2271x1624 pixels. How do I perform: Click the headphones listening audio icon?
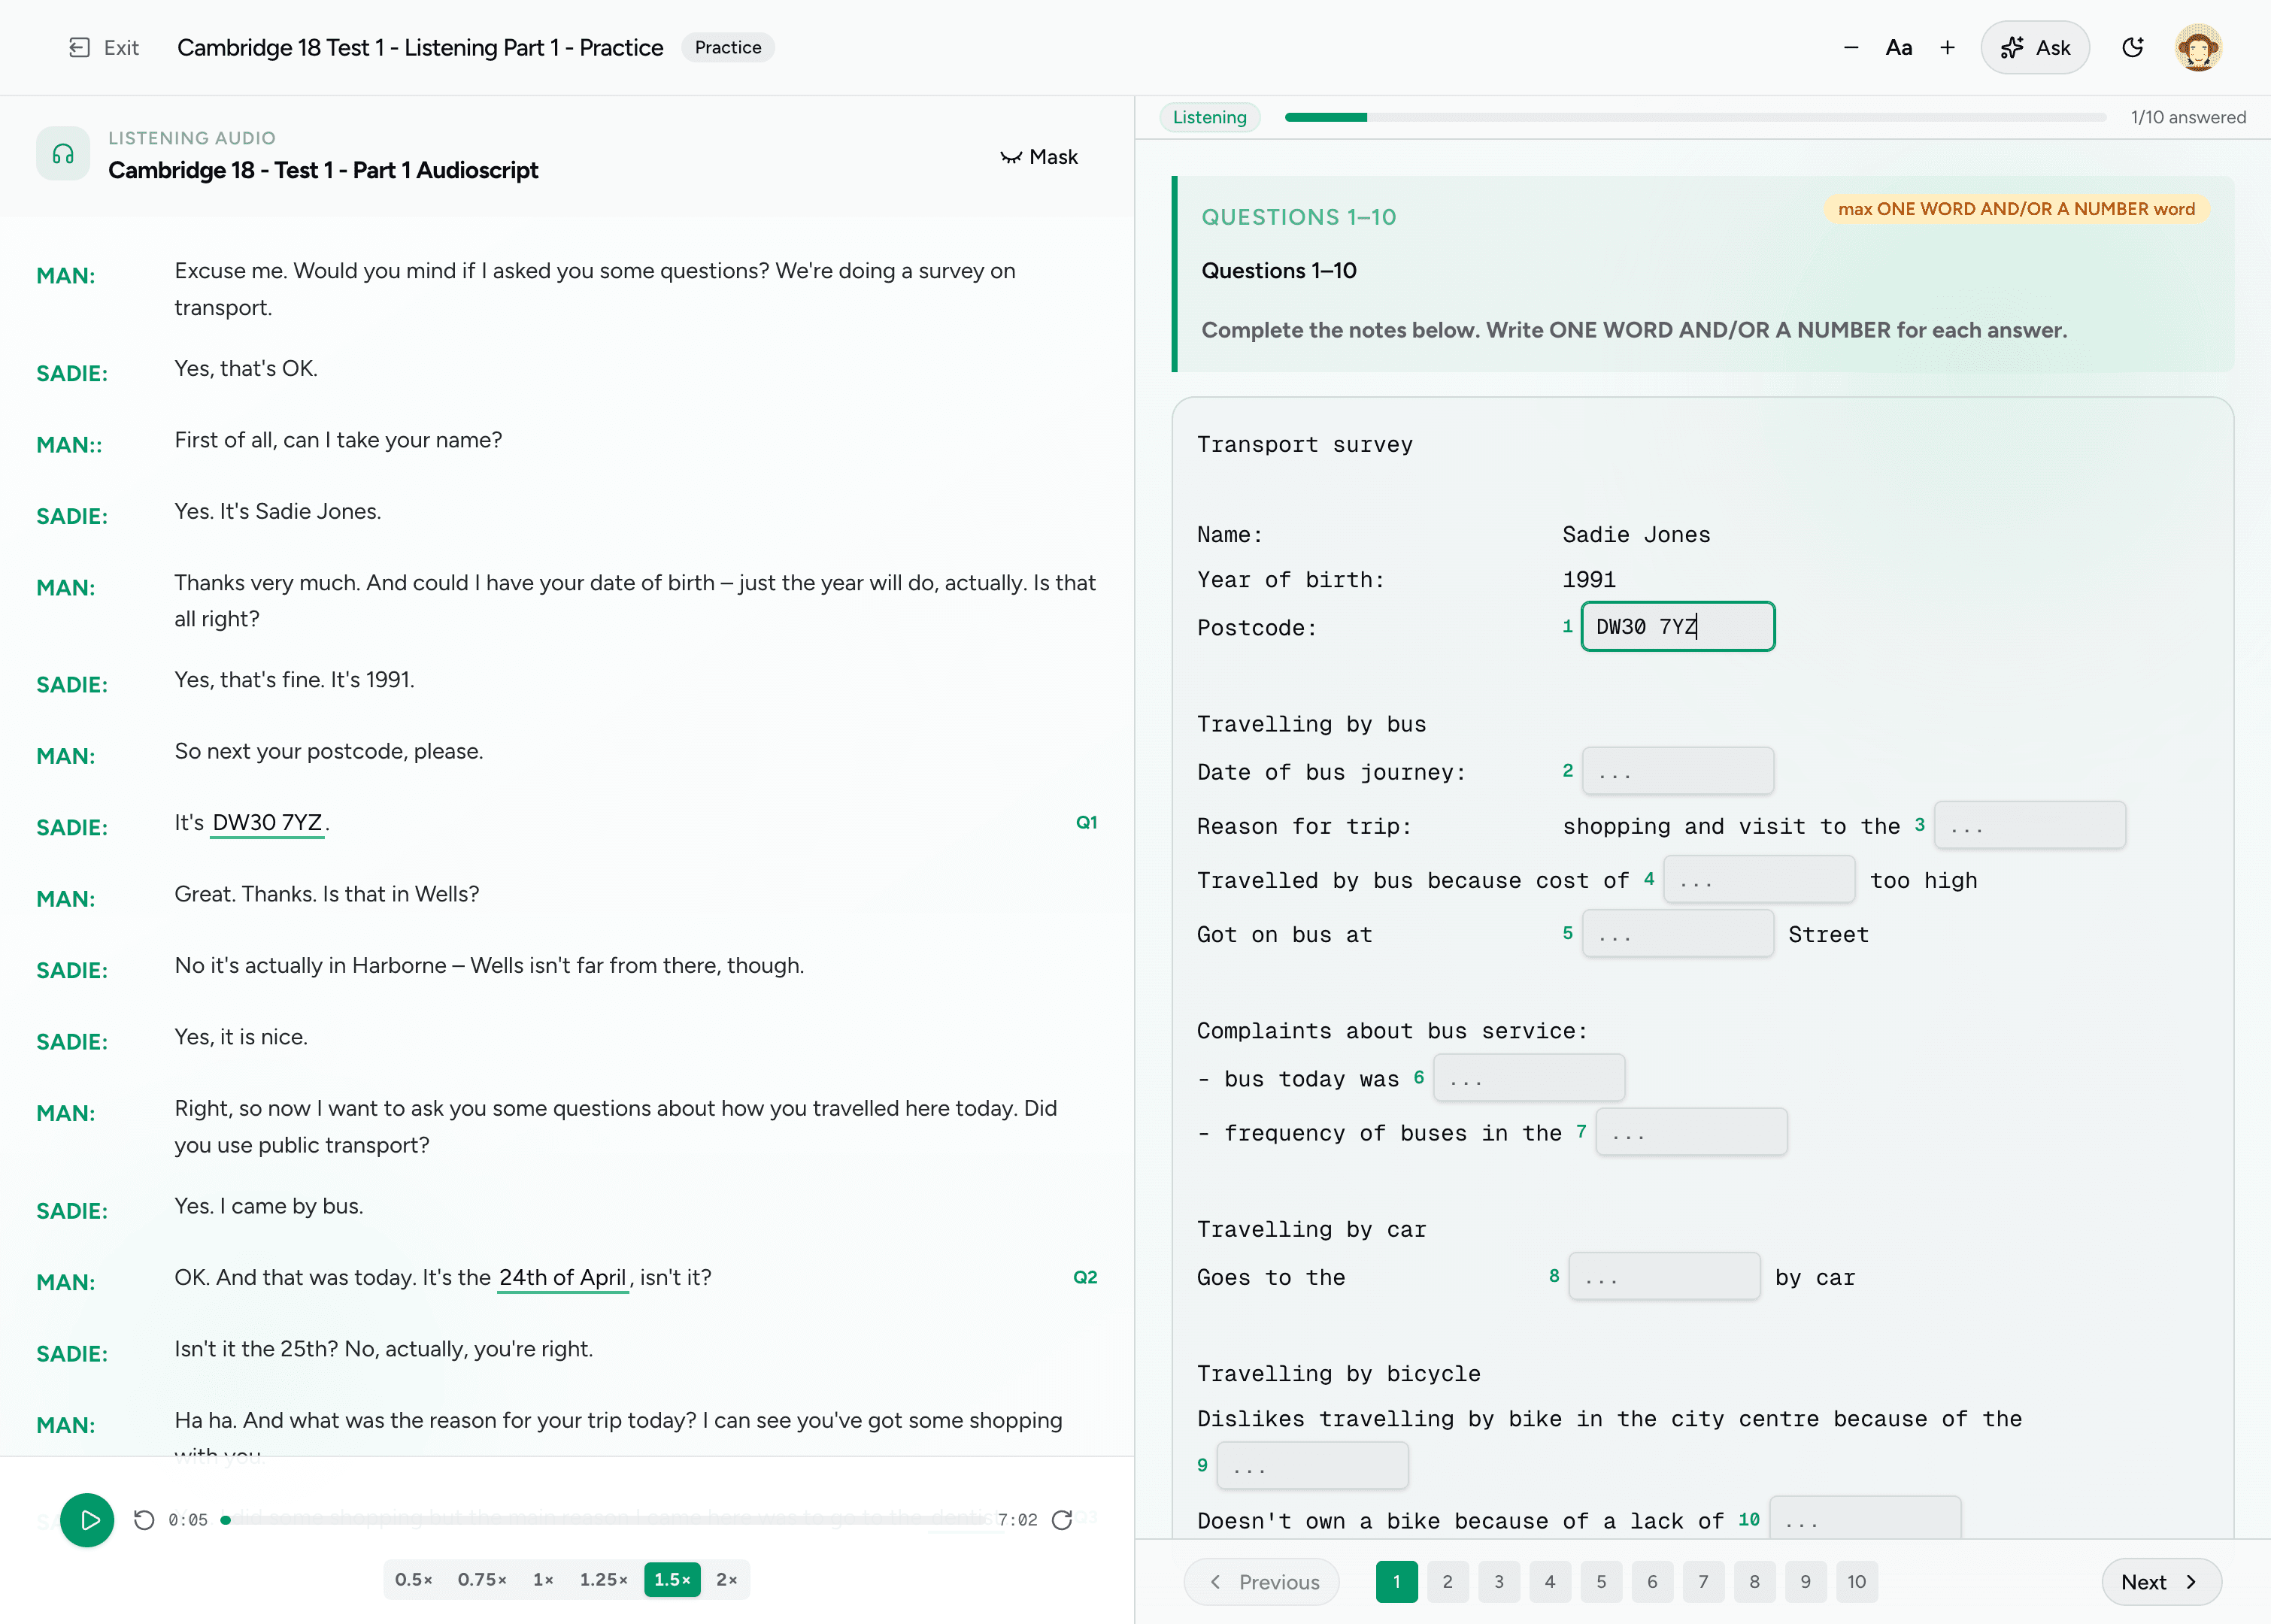coord(63,154)
